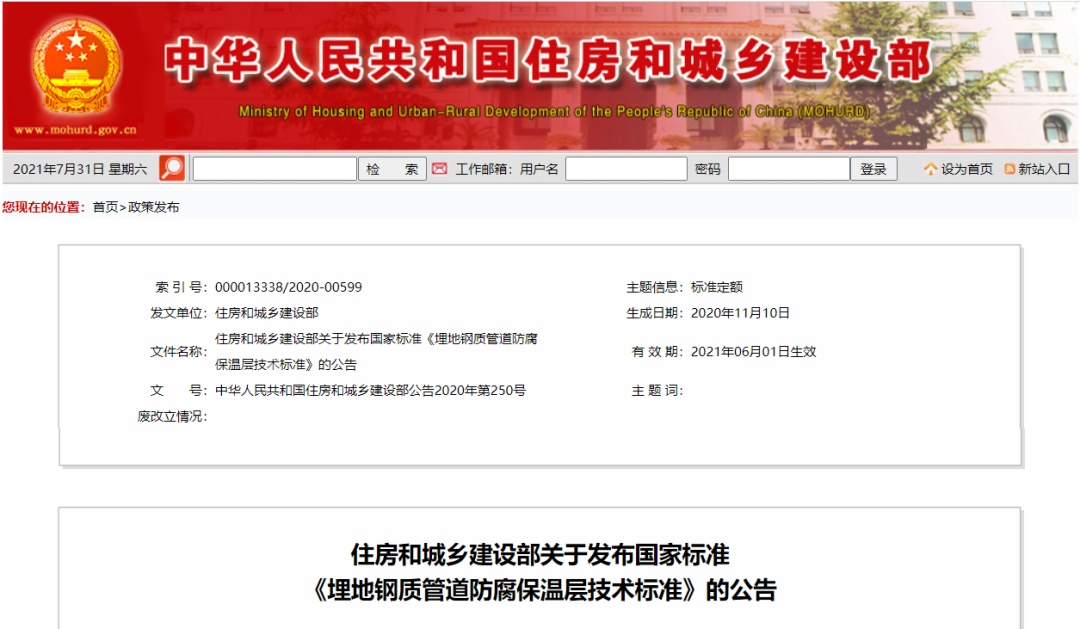Click the 中华人民共和国住房和城乡建设部 banner title
The image size is (1080, 629).
pos(547,62)
